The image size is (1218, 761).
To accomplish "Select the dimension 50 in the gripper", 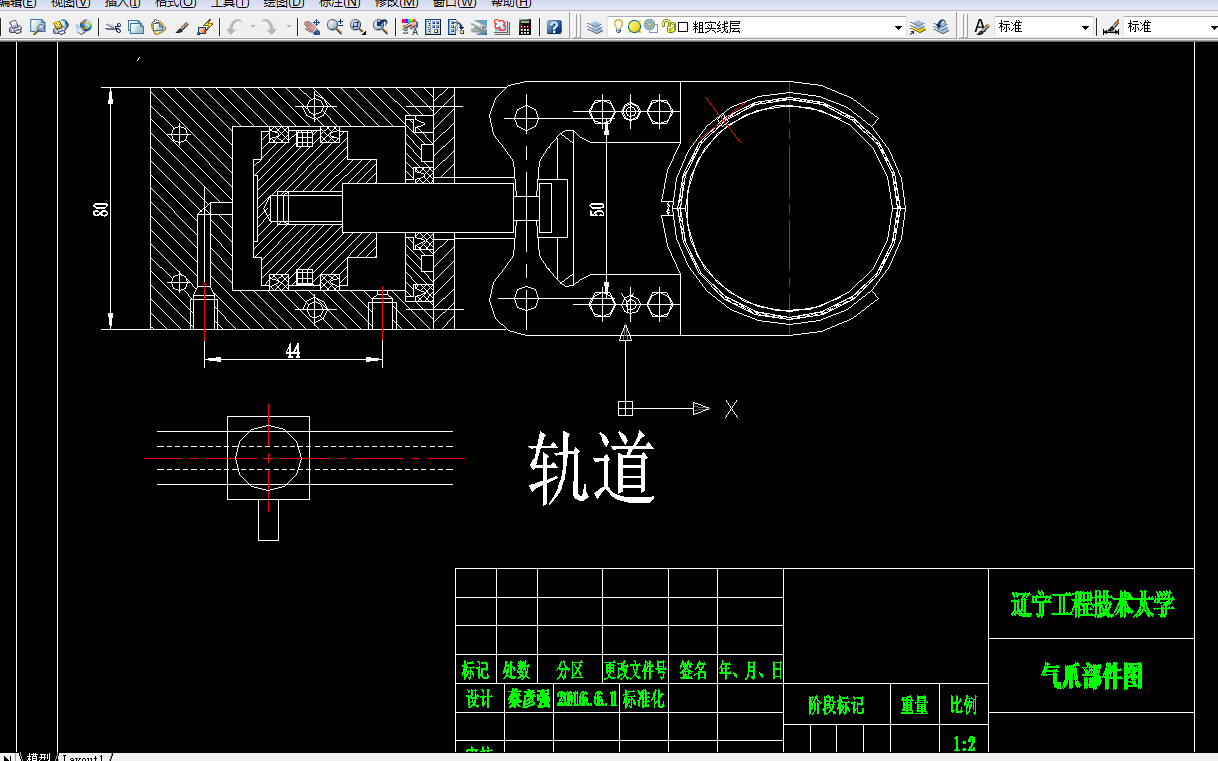I will (x=598, y=209).
